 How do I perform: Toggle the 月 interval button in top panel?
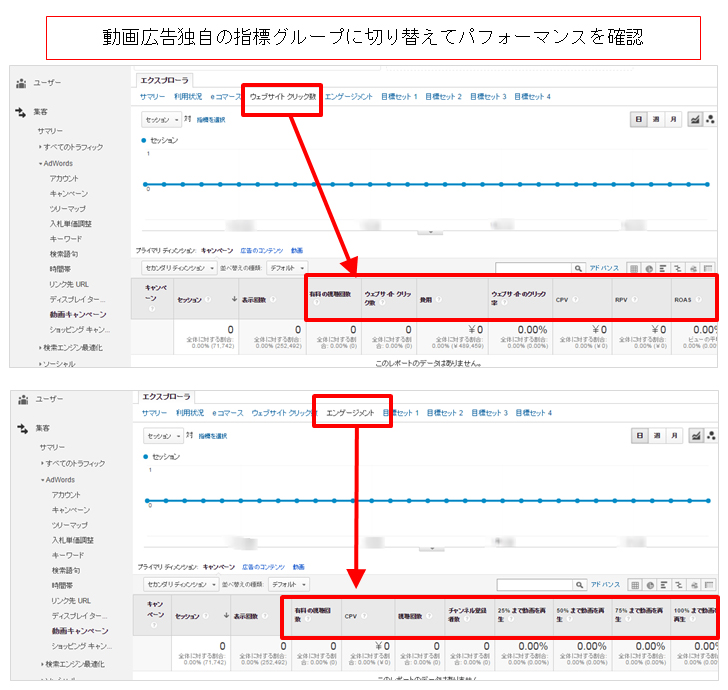673,119
